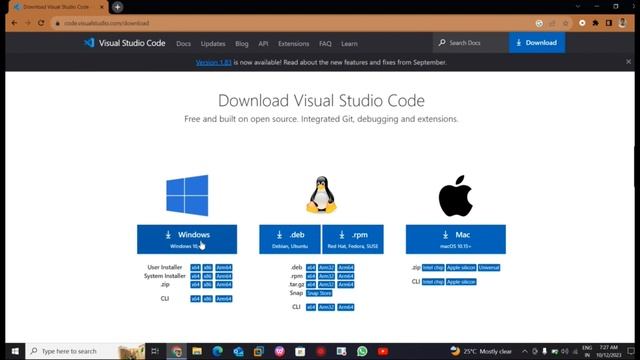Click the taskbar search box
Image resolution: width=640 pixels, height=360 pixels.
click(85, 351)
